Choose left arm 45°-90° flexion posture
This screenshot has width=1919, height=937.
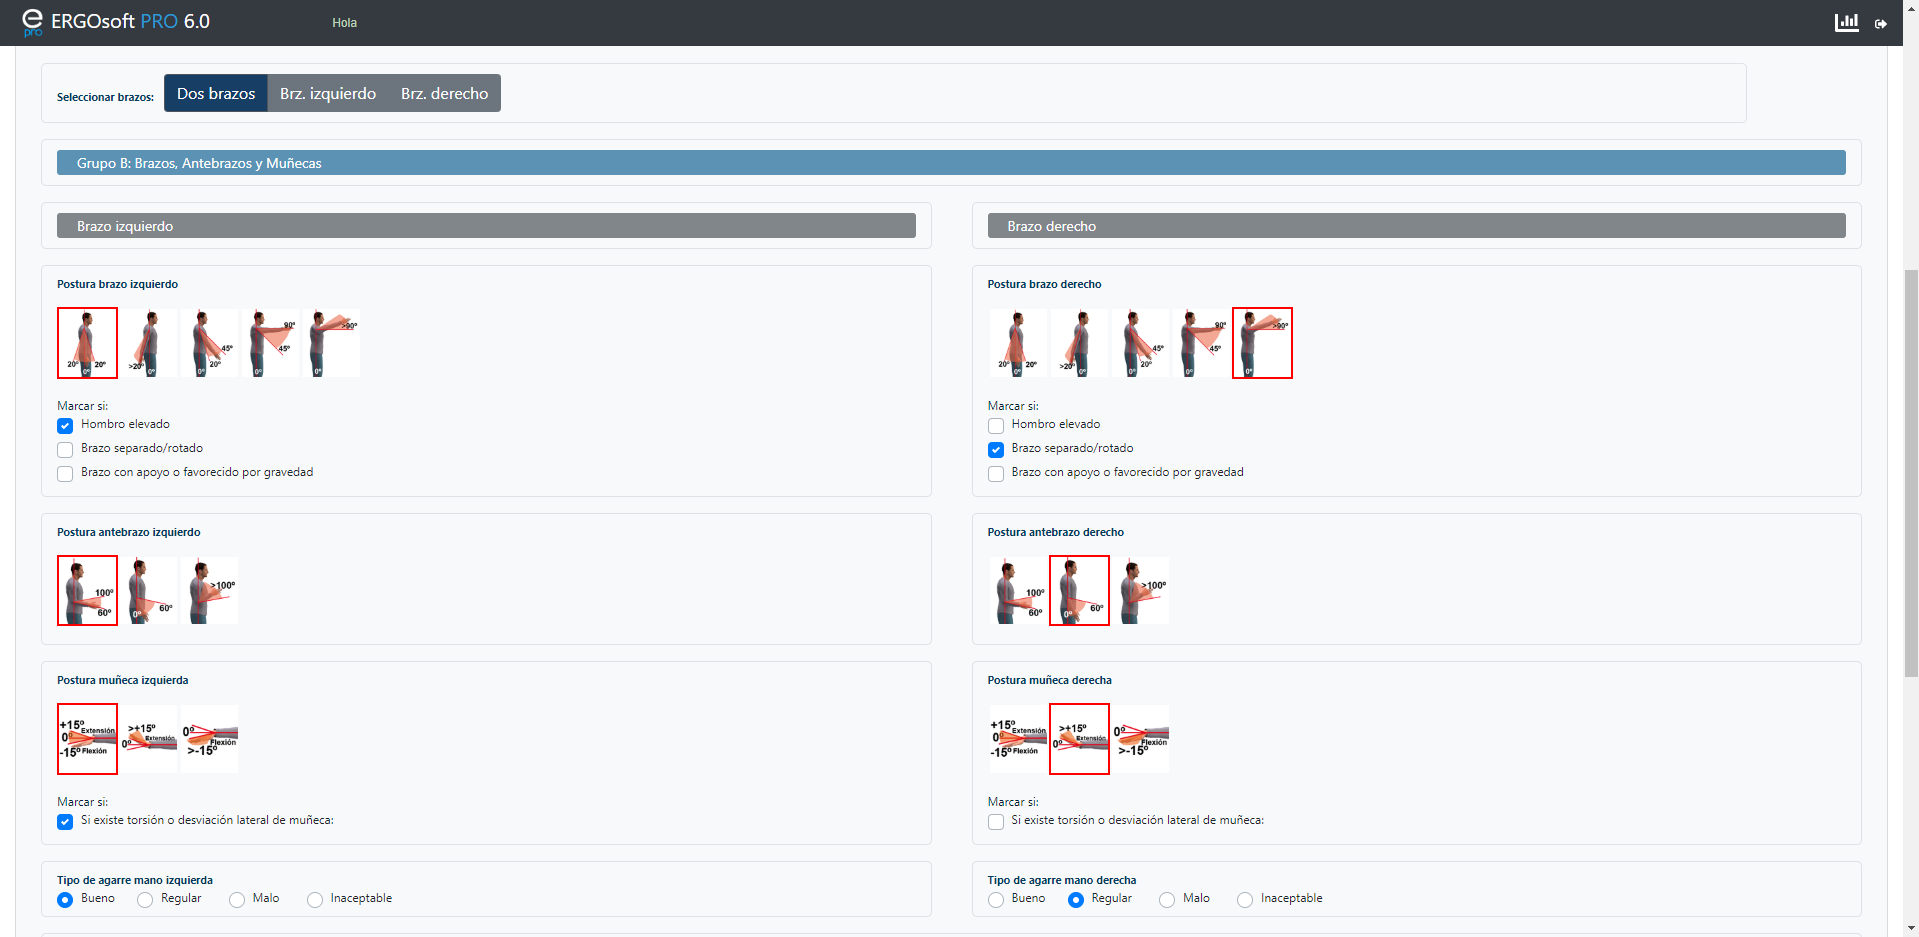[270, 343]
